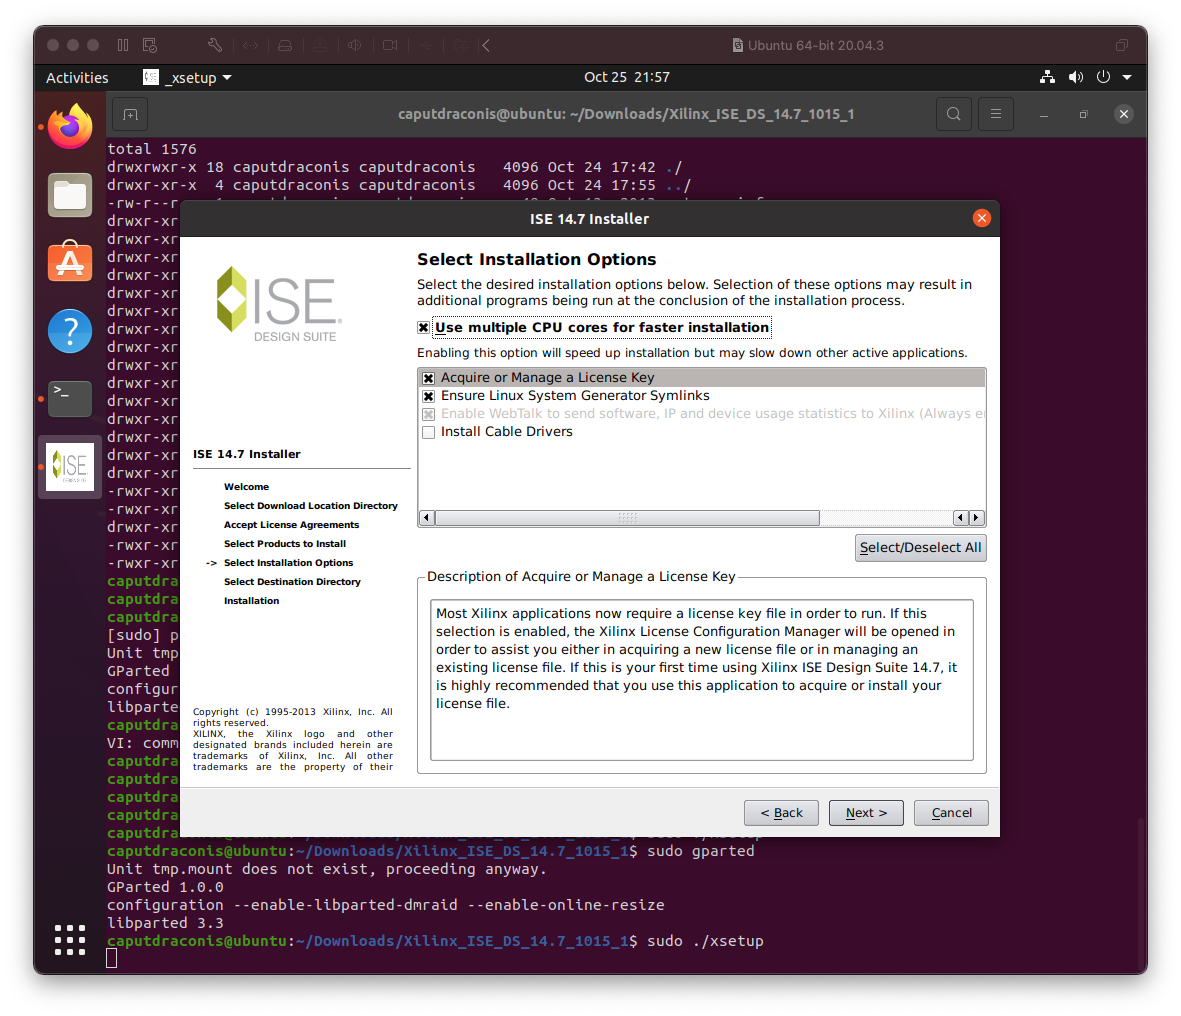Go back with the < Back button

[x=781, y=813]
